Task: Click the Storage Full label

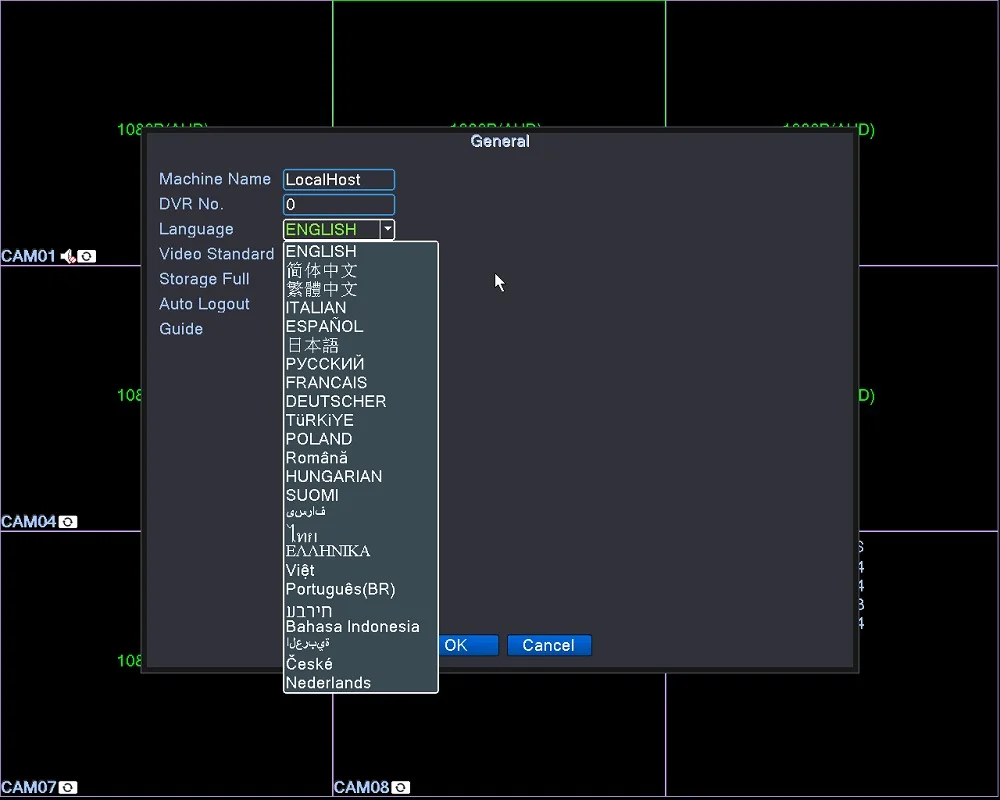Action: (204, 279)
